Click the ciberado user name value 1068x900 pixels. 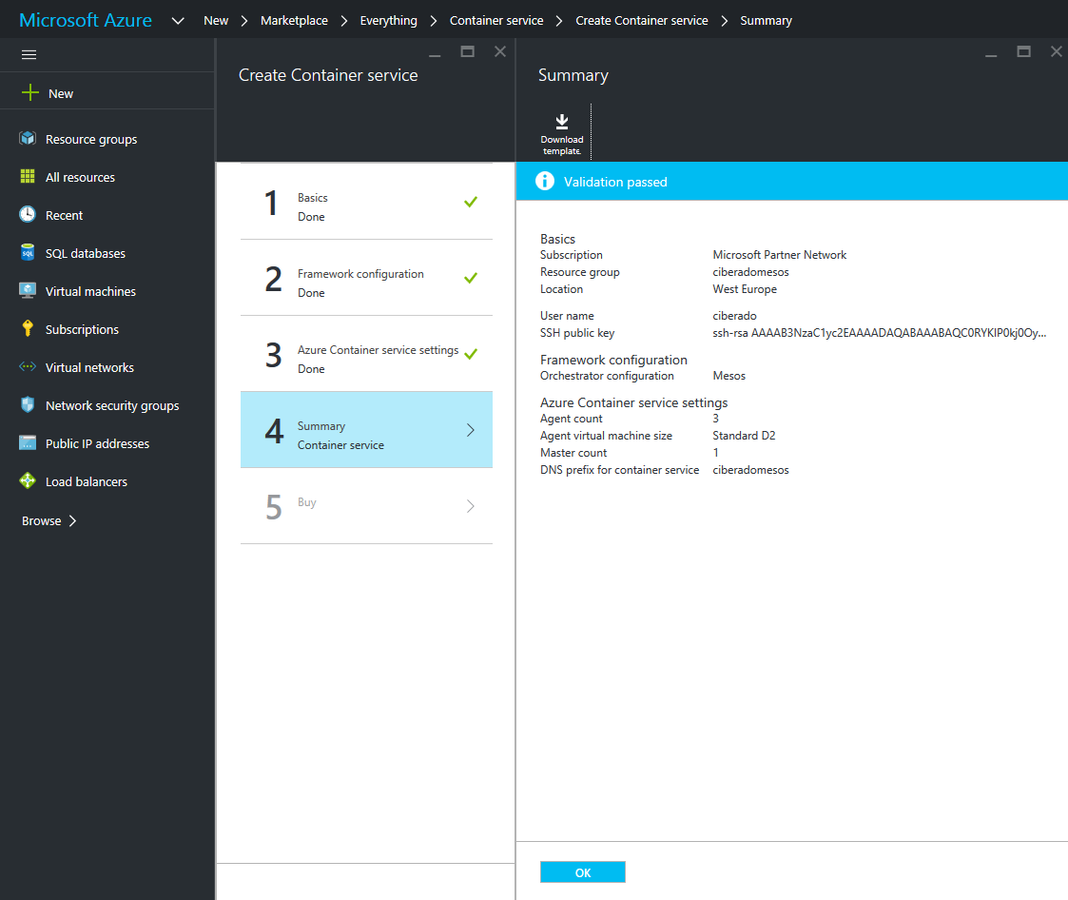pos(734,316)
